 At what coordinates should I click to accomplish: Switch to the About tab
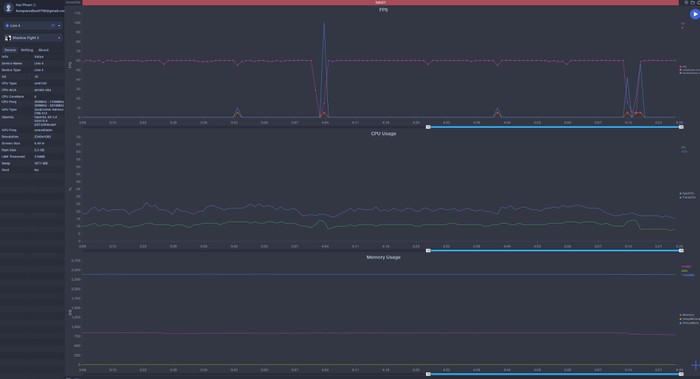(43, 50)
